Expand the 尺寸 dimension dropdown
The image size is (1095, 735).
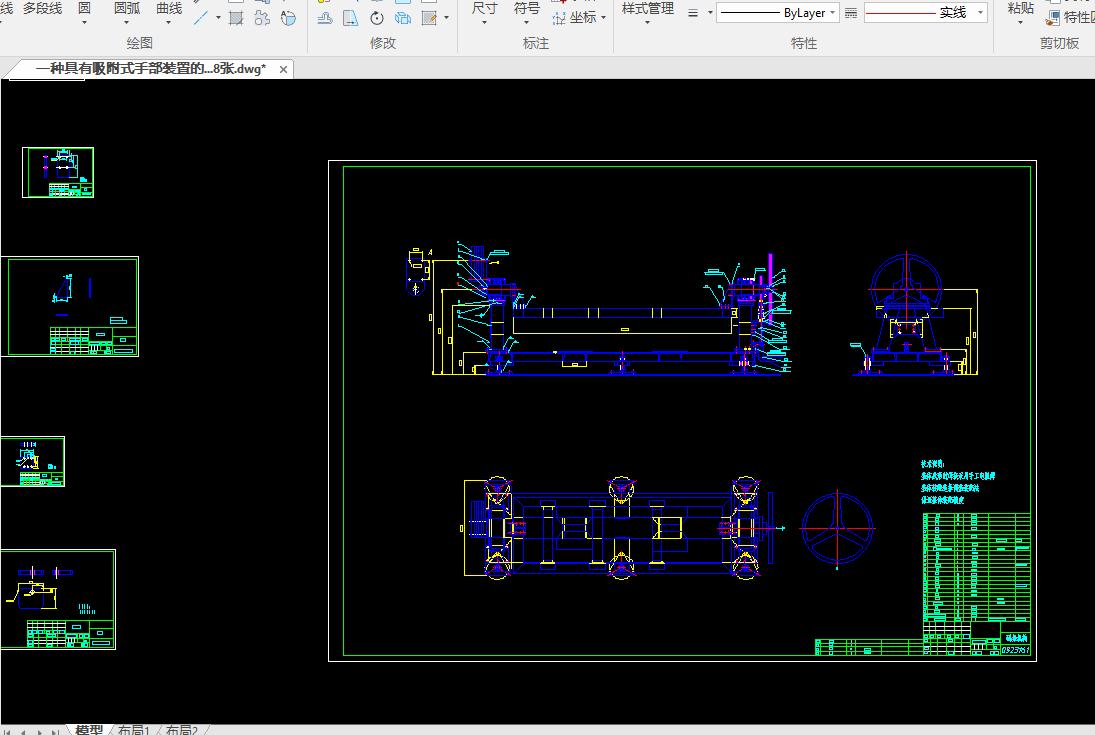pos(484,22)
